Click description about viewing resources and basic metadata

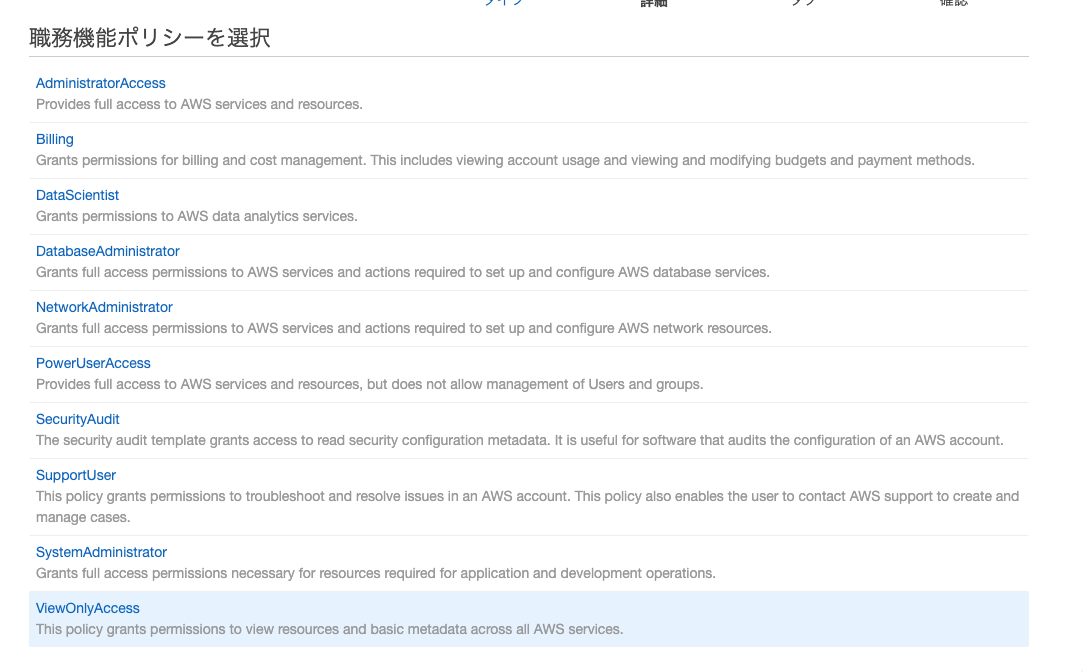[x=329, y=629]
